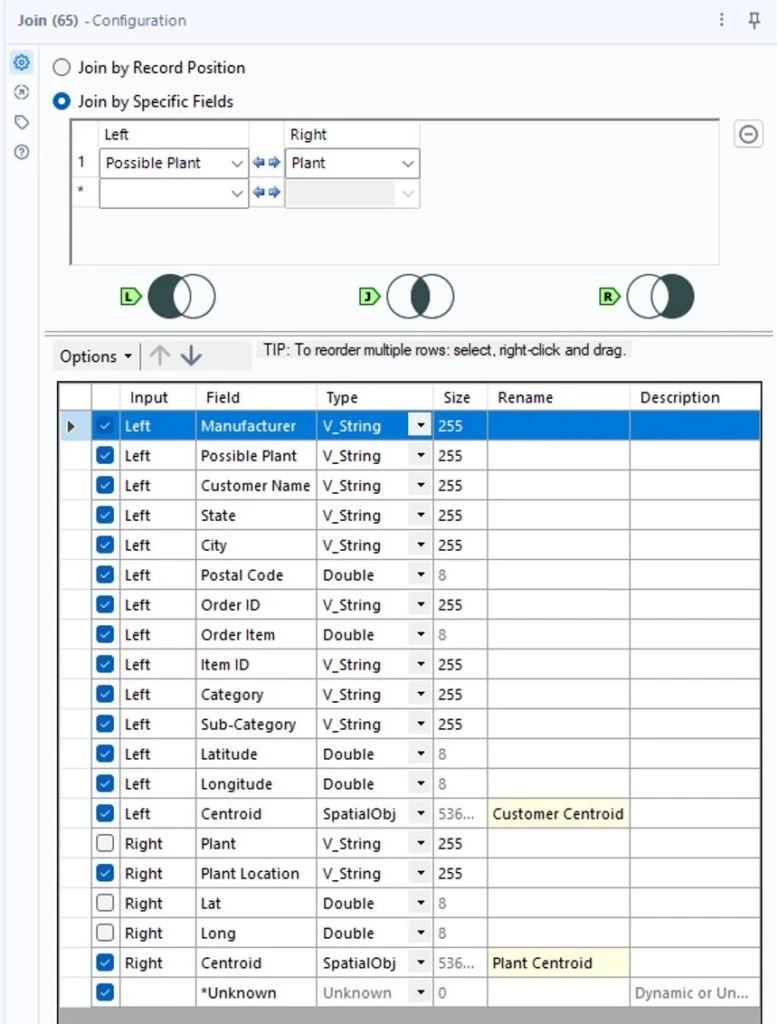Check the Right Lat field checkbox
Image resolution: width=778 pixels, height=1024 pixels.
[x=105, y=904]
